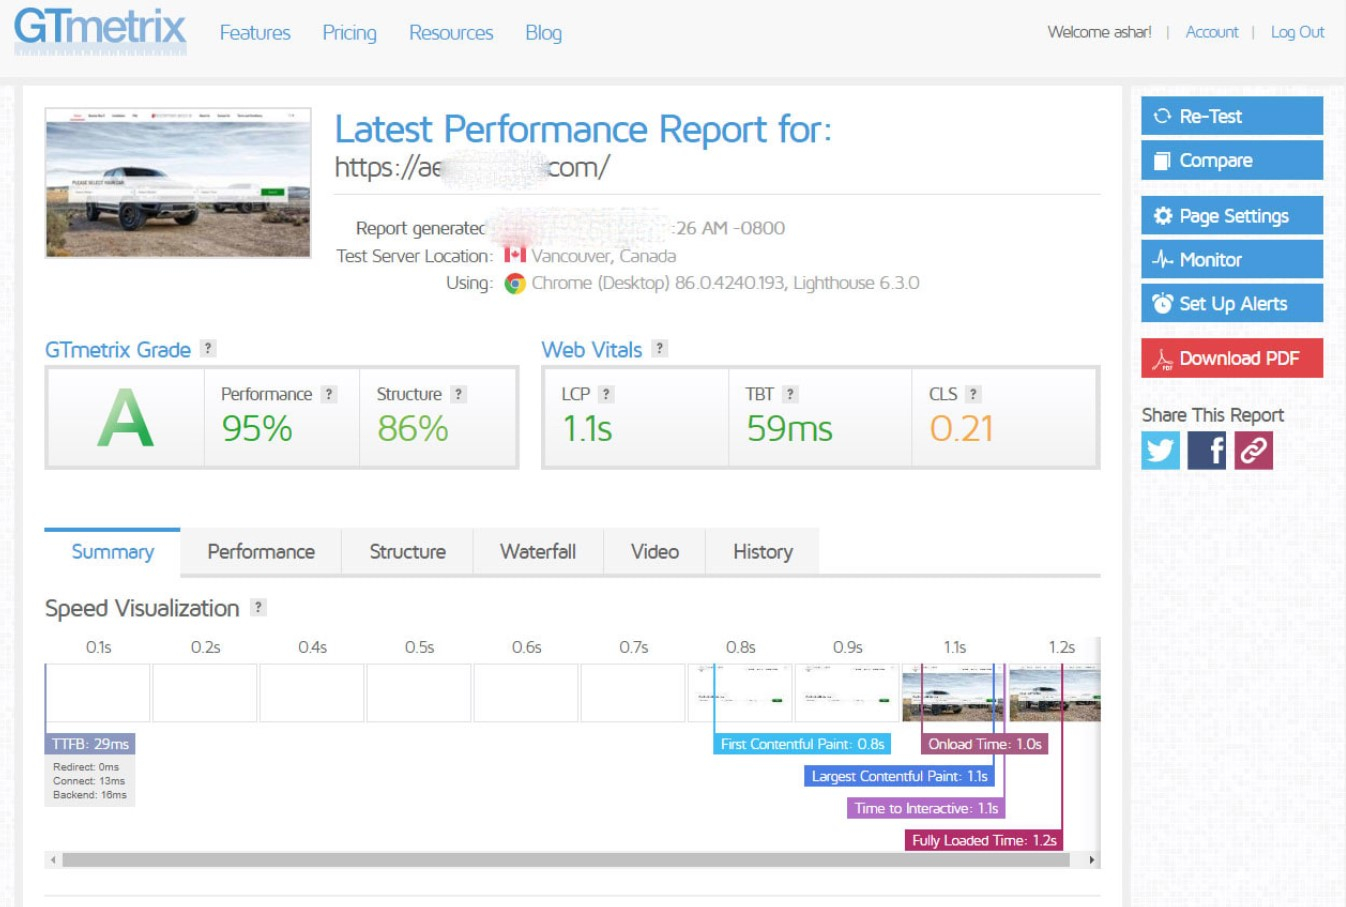The image size is (1346, 907).
Task: Share report via Twitter icon
Action: point(1160,450)
